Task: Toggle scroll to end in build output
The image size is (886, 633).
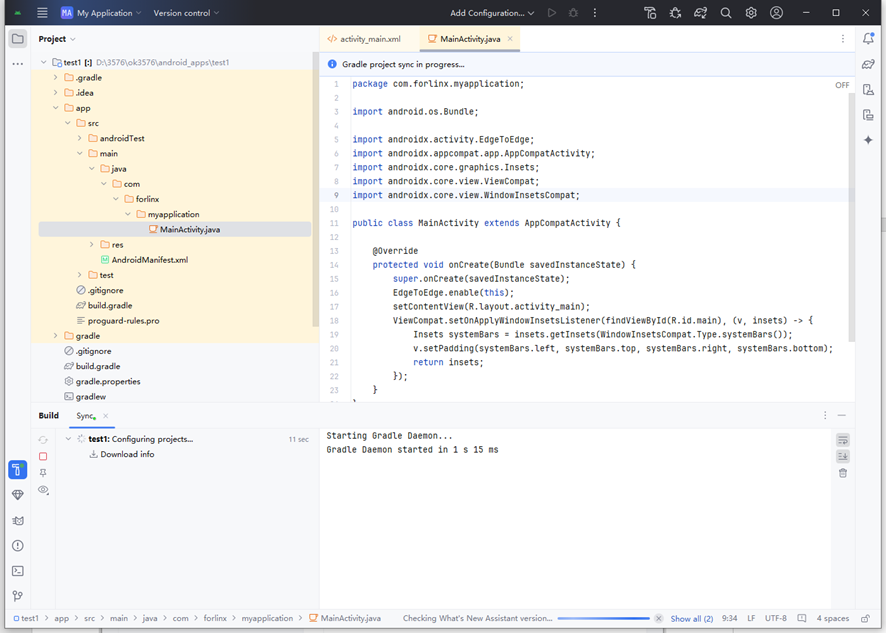Action: [x=843, y=456]
